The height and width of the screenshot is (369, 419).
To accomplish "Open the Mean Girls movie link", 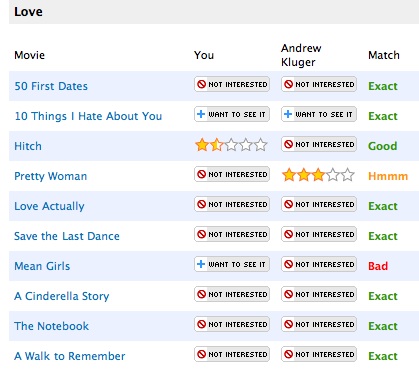I will (x=42, y=266).
